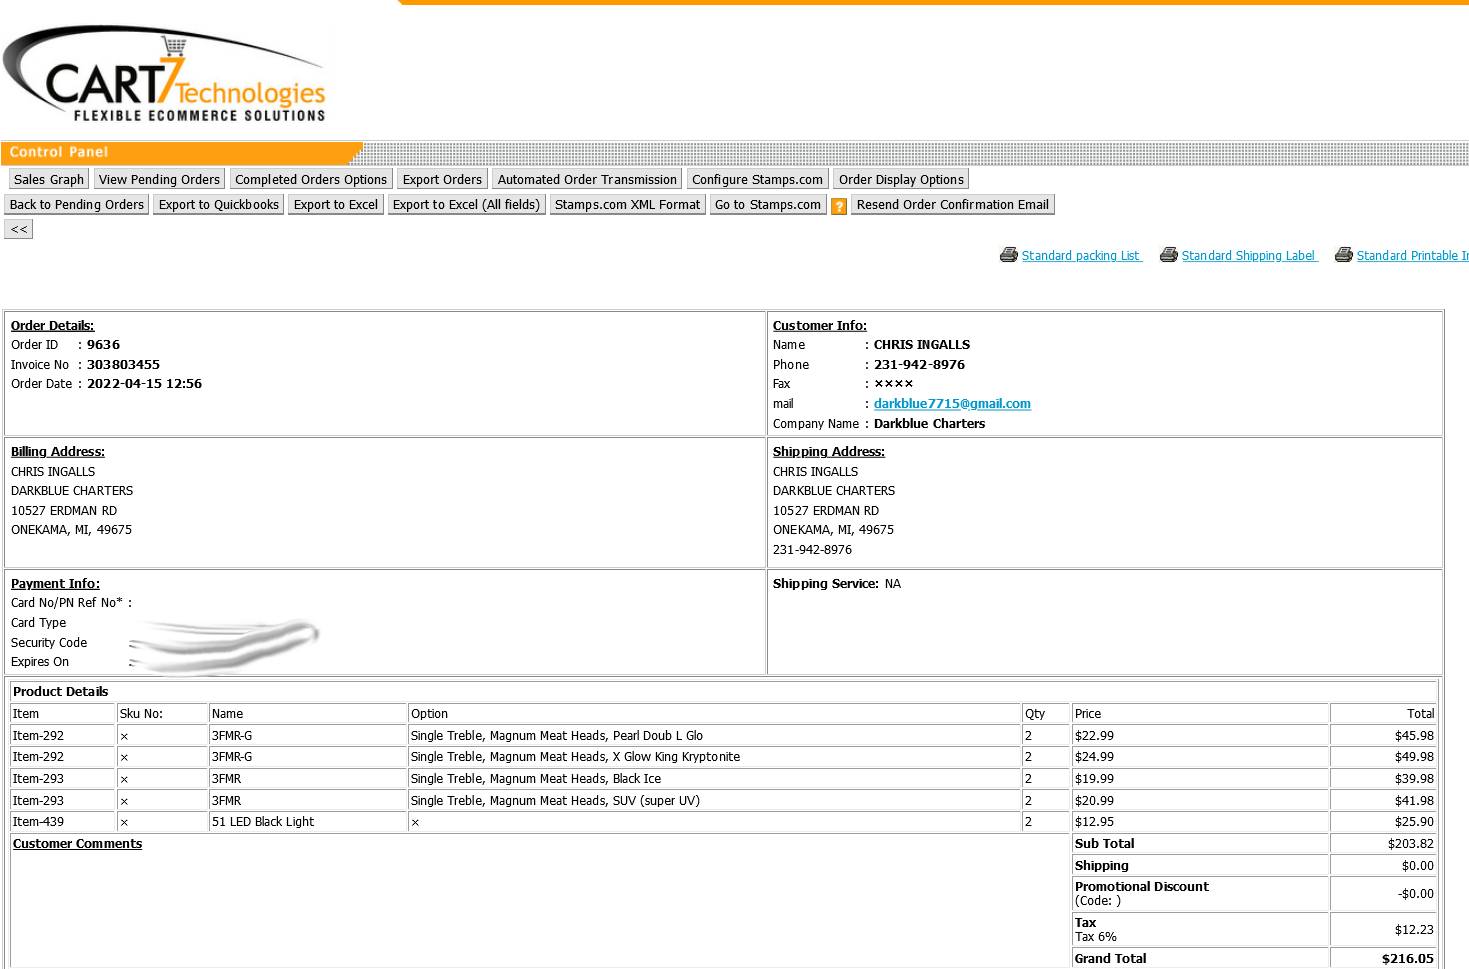Open the Sales Graph page
The height and width of the screenshot is (969, 1469).
[49, 179]
